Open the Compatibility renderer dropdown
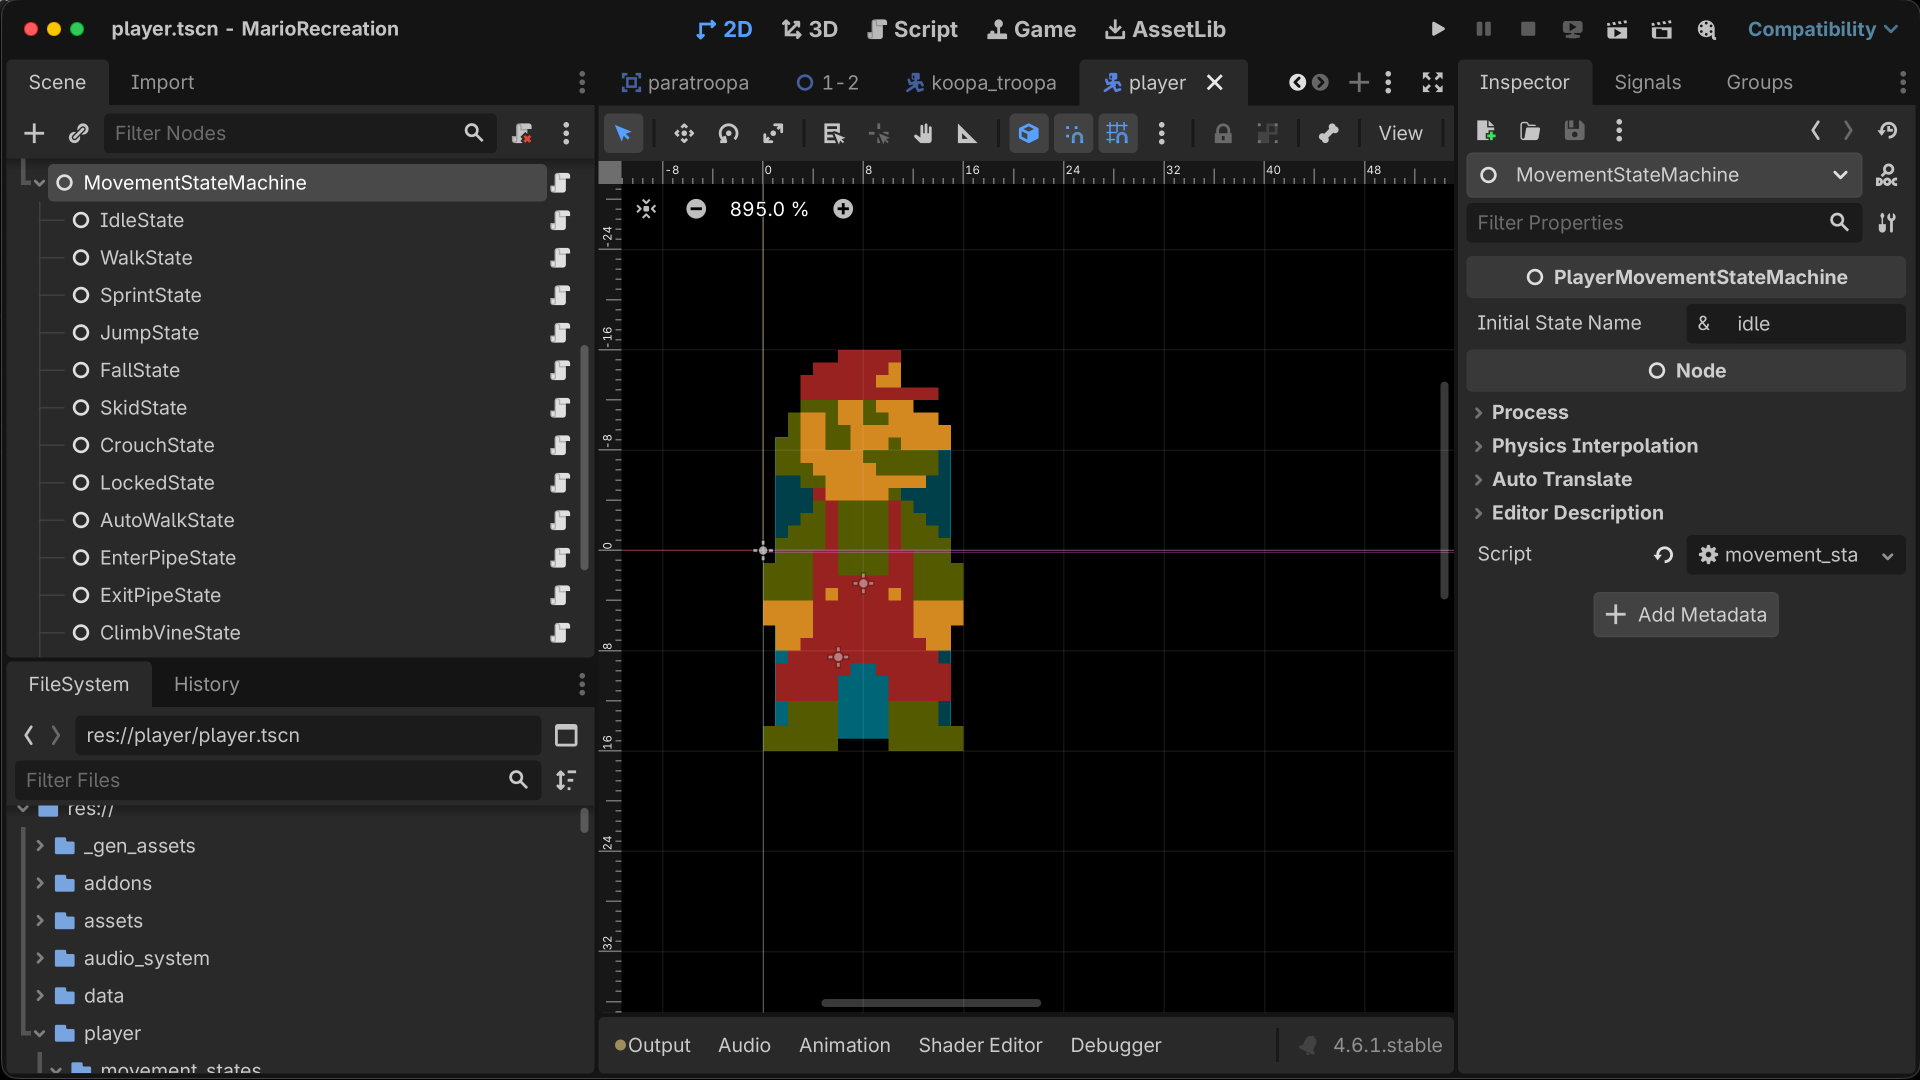 1822,29
